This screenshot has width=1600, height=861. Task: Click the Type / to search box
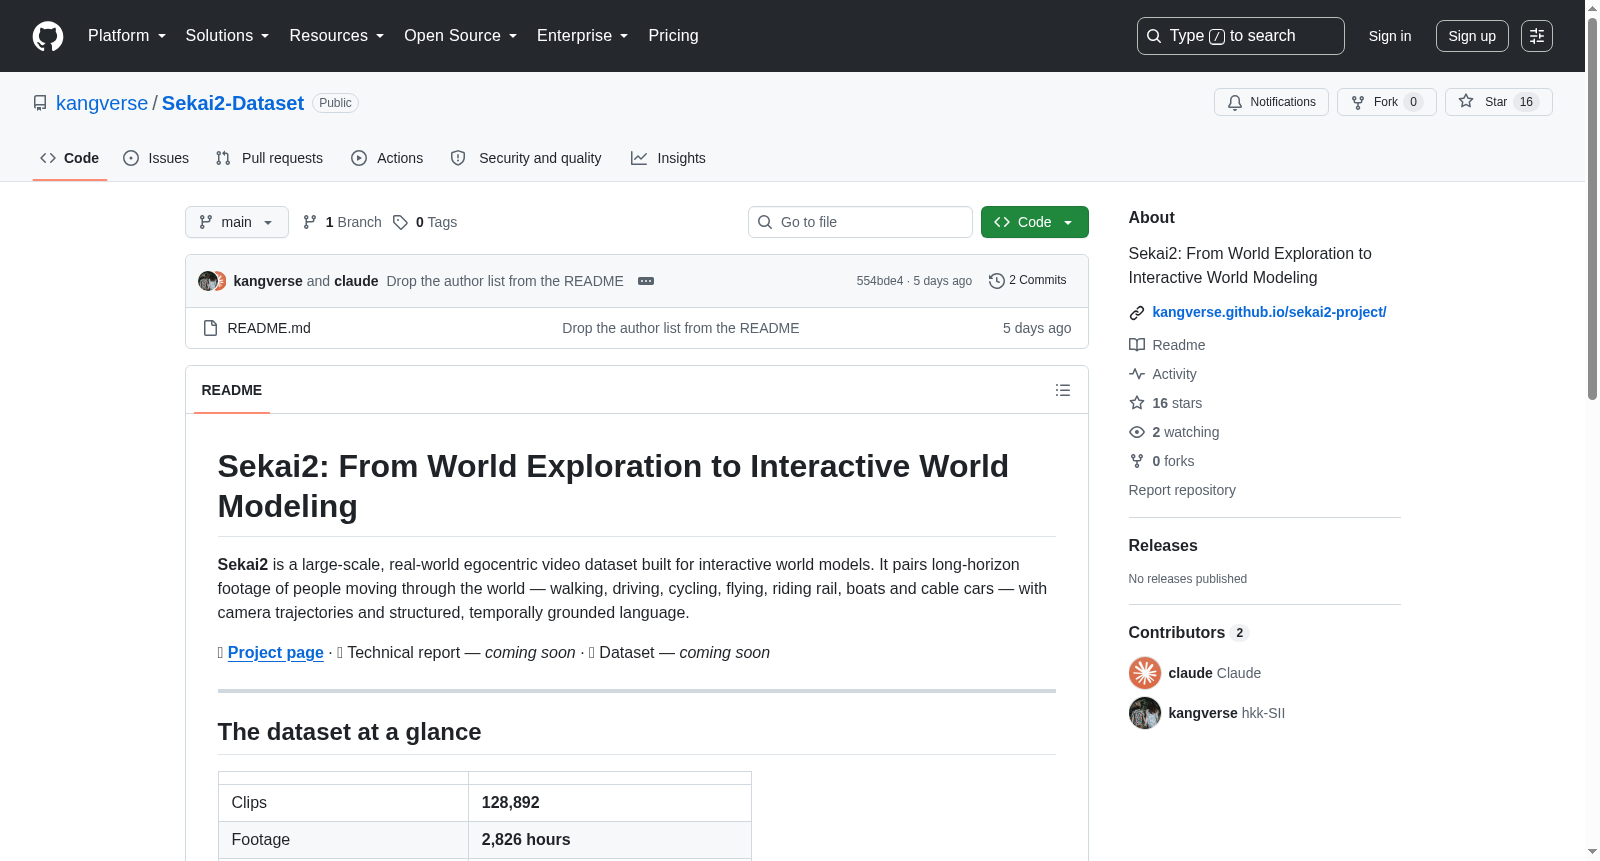[x=1241, y=36]
